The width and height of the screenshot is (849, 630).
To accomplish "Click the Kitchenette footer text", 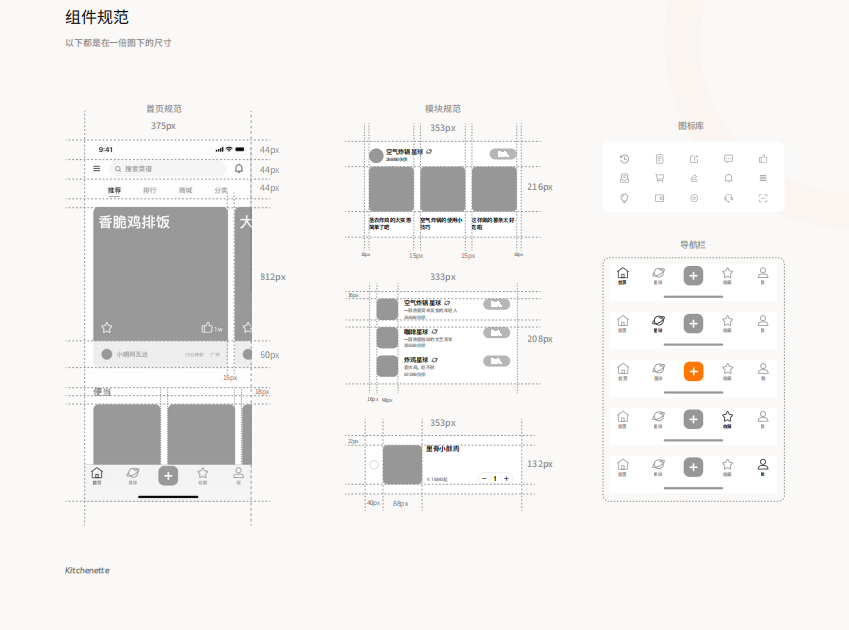I will tap(87, 570).
